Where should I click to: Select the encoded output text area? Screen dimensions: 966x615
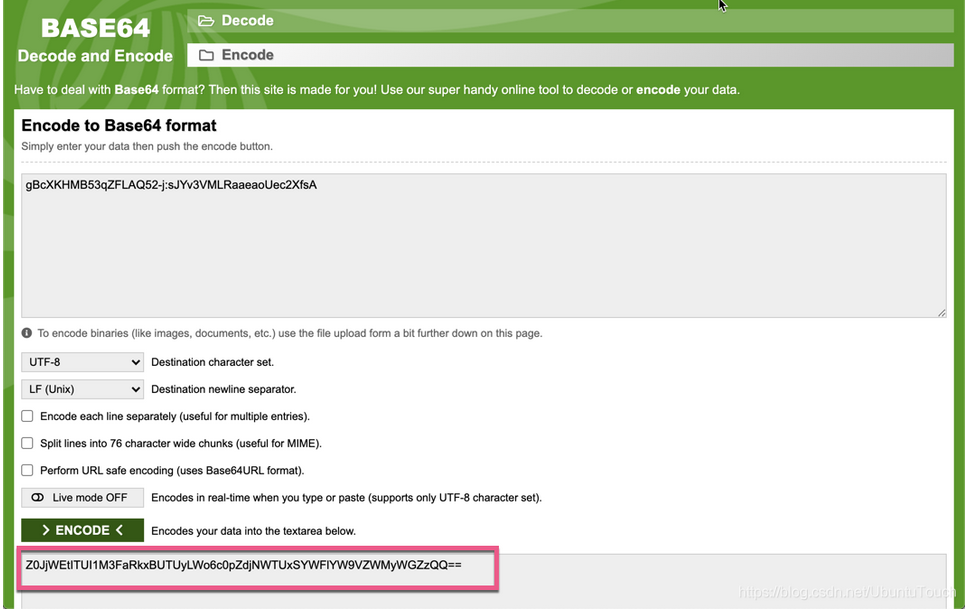point(255,568)
